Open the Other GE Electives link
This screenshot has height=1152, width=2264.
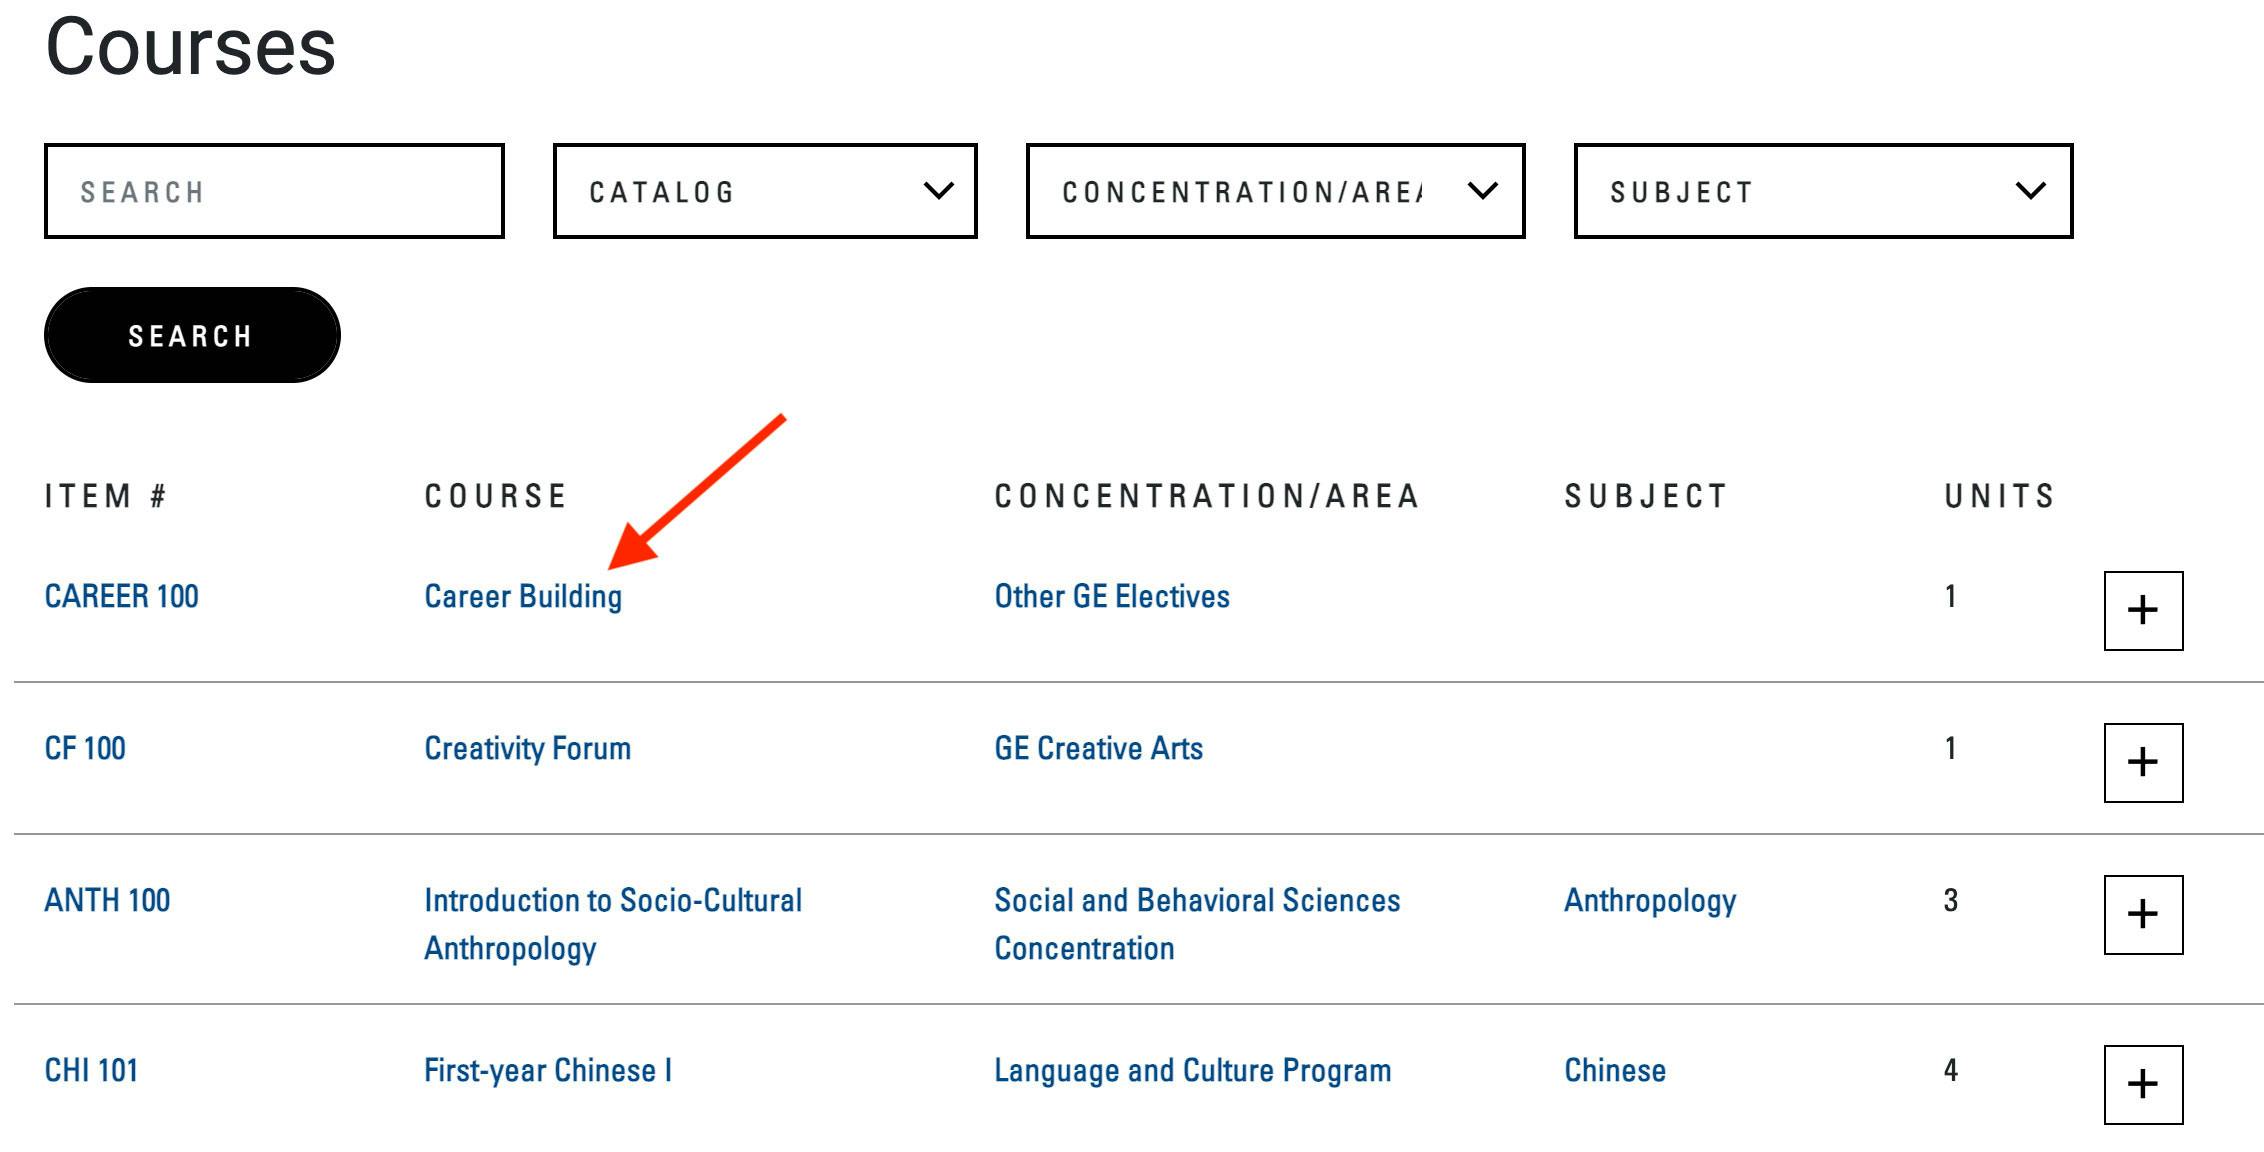coord(1112,597)
